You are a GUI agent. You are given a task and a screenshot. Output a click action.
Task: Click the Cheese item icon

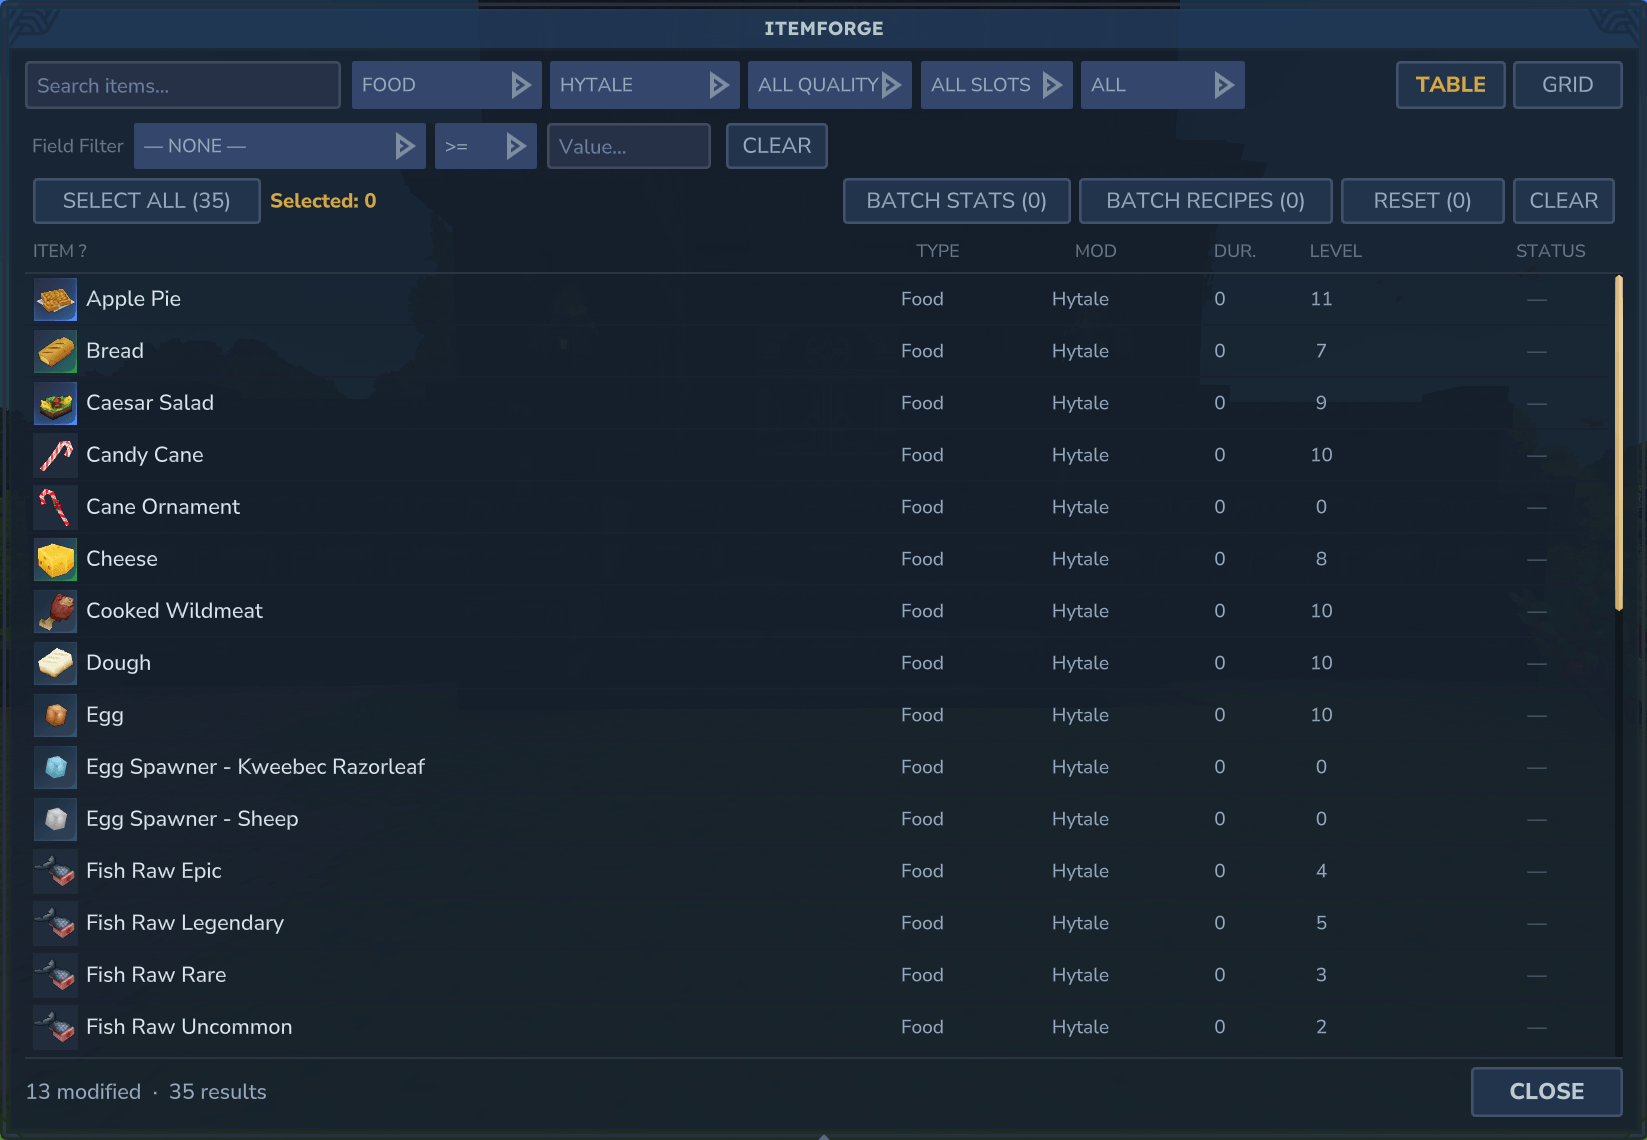(55, 559)
